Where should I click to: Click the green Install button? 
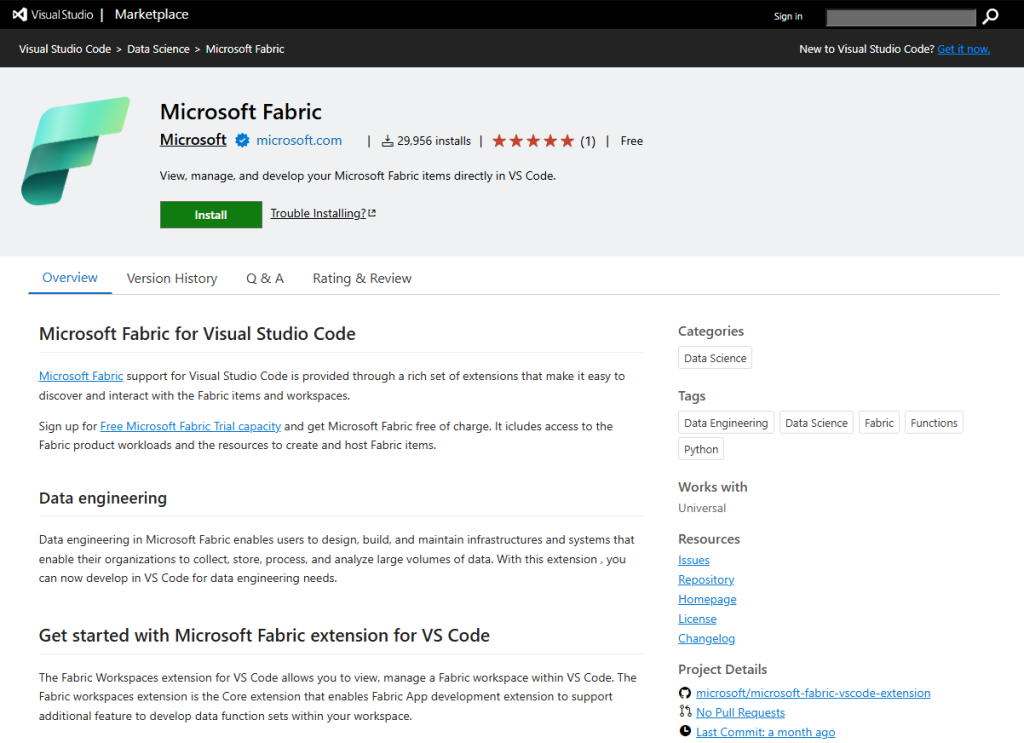pos(210,214)
